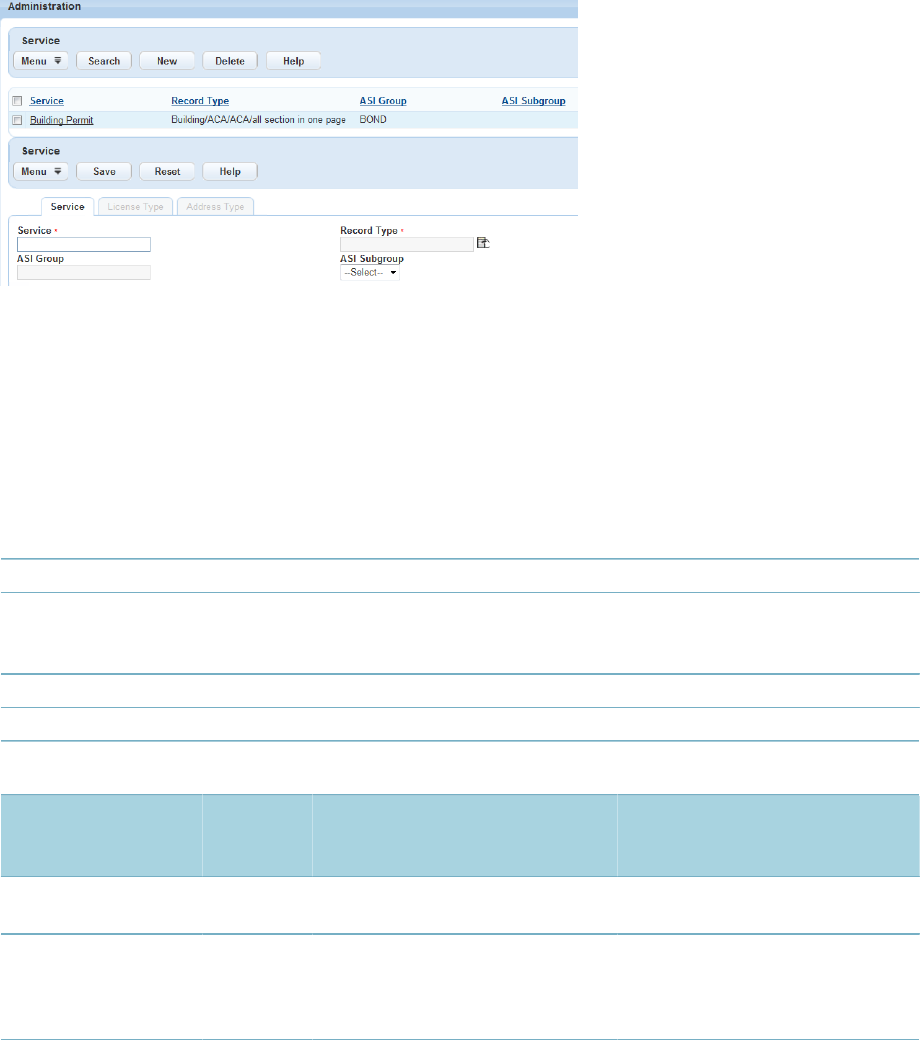Click the Reset button
Viewport: 920px width, 1040px height.
tap(167, 172)
